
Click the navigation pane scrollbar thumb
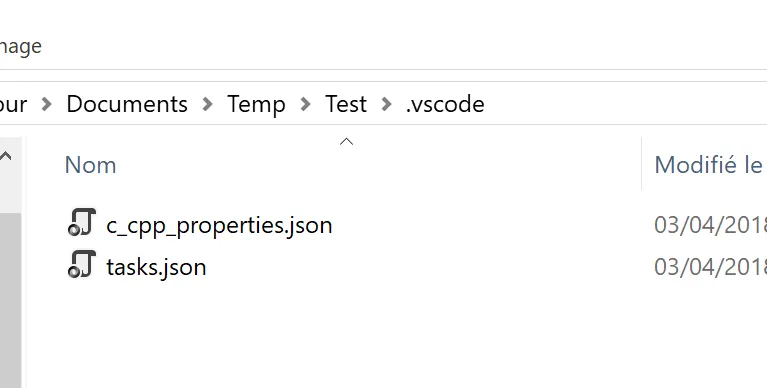[10, 300]
